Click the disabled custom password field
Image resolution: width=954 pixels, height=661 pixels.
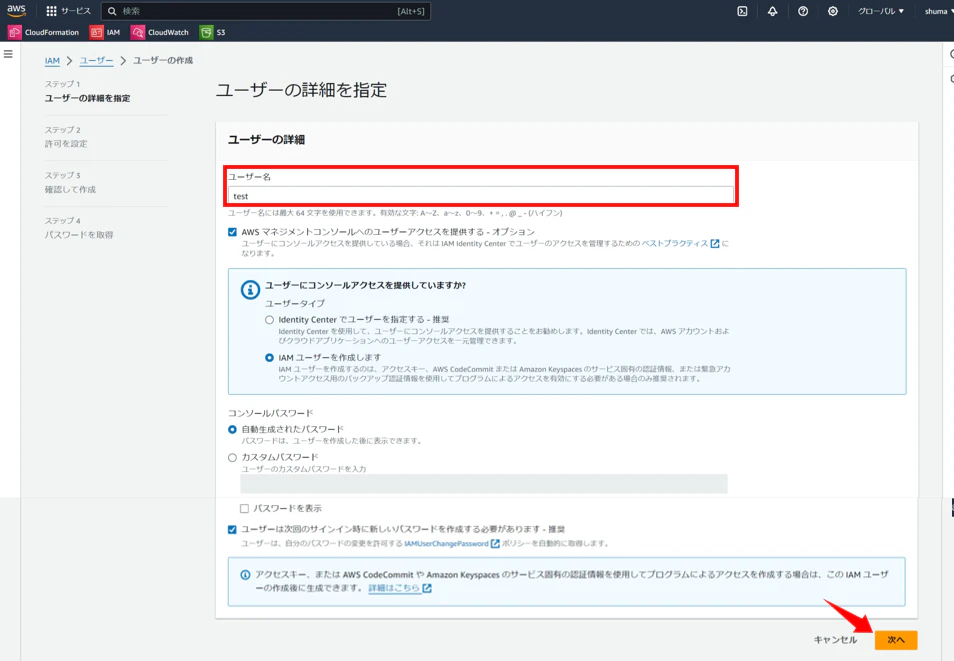pos(484,484)
